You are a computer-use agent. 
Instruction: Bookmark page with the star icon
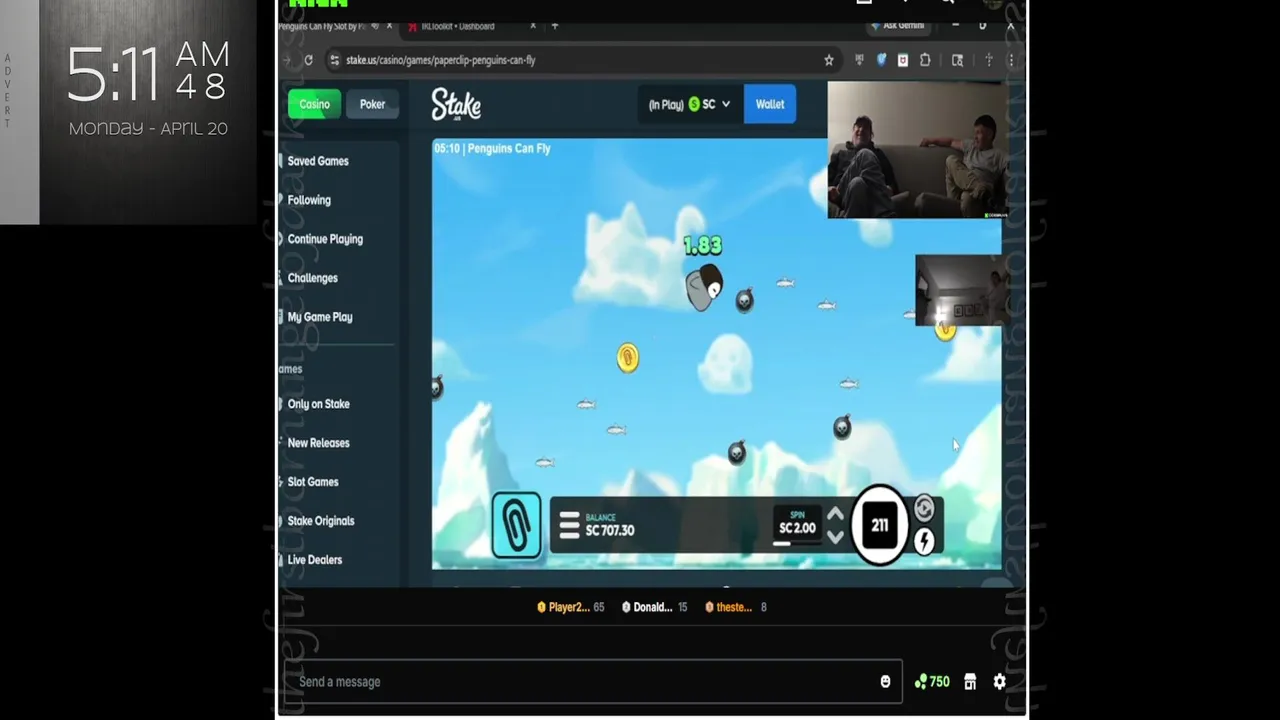click(829, 60)
